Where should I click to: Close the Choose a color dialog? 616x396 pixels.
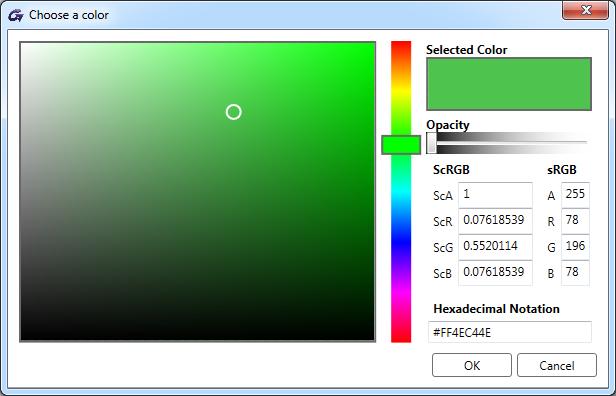point(586,10)
